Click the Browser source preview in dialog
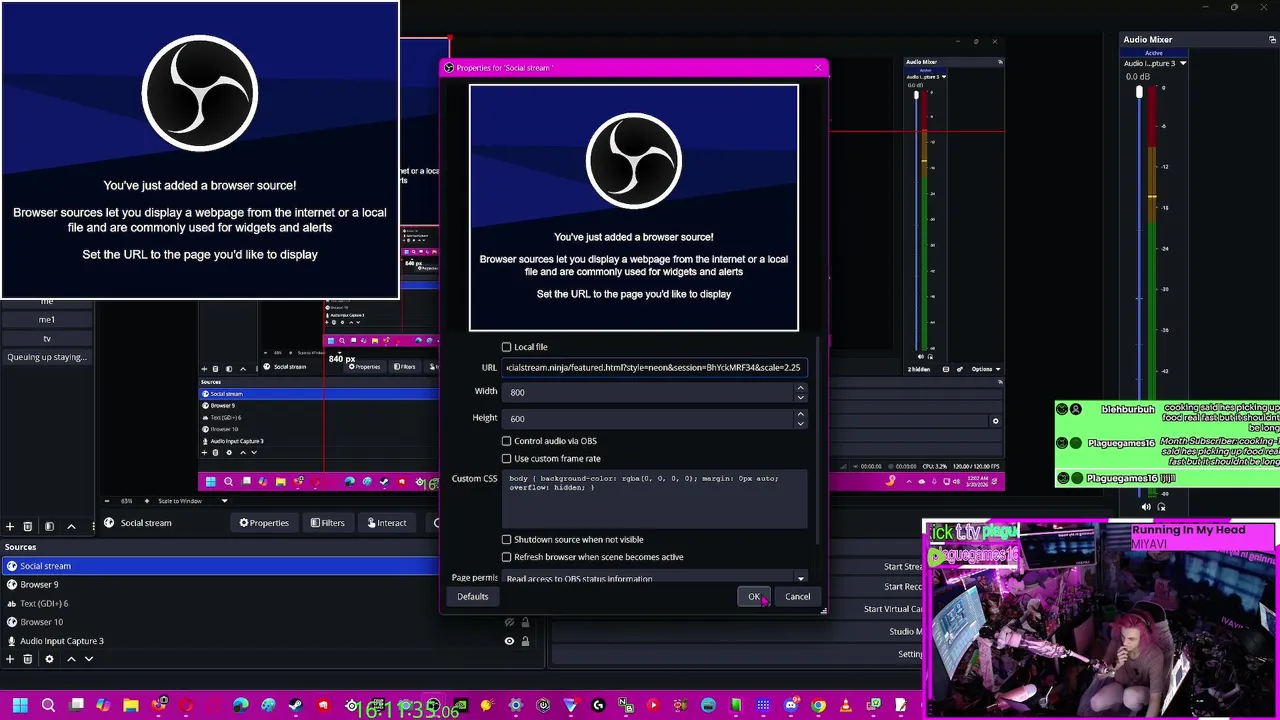Image resolution: width=1280 pixels, height=720 pixels. (634, 208)
